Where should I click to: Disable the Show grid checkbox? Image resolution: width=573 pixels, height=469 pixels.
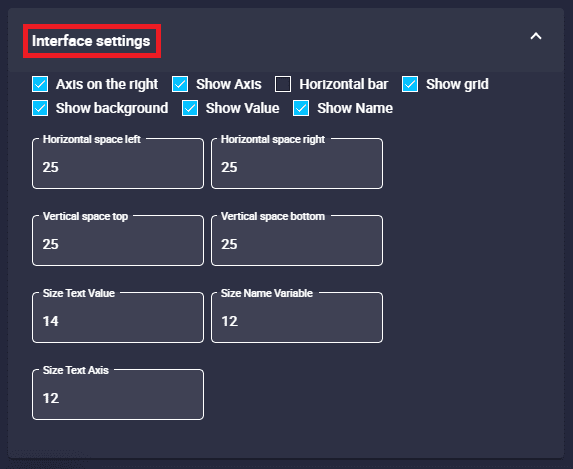pyautogui.click(x=410, y=84)
